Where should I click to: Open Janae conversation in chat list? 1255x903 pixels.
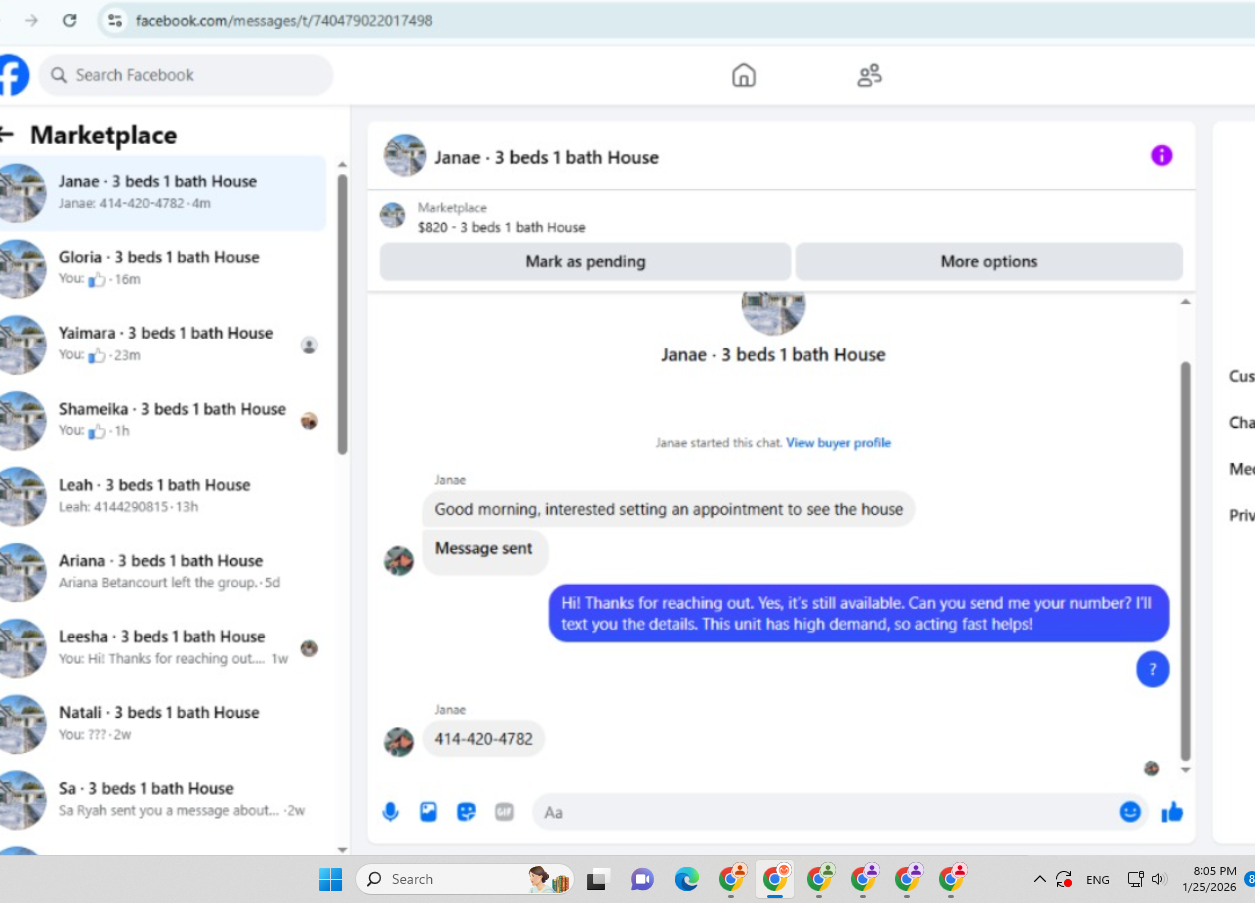pyautogui.click(x=163, y=192)
